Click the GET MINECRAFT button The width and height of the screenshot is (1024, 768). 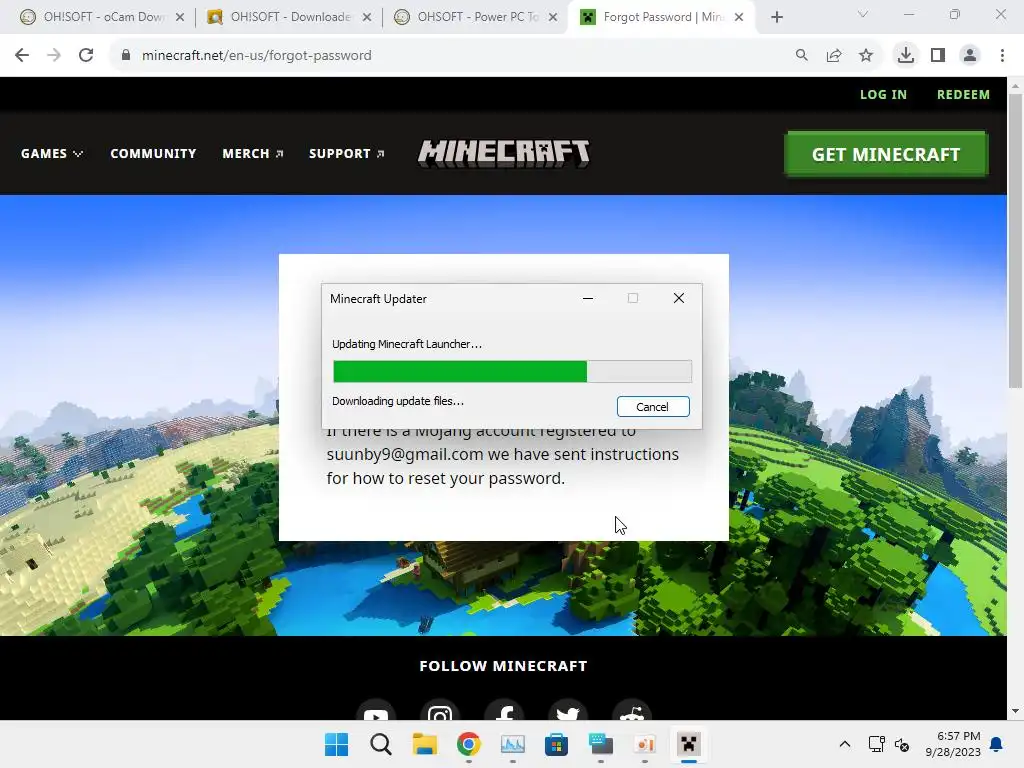(886, 154)
